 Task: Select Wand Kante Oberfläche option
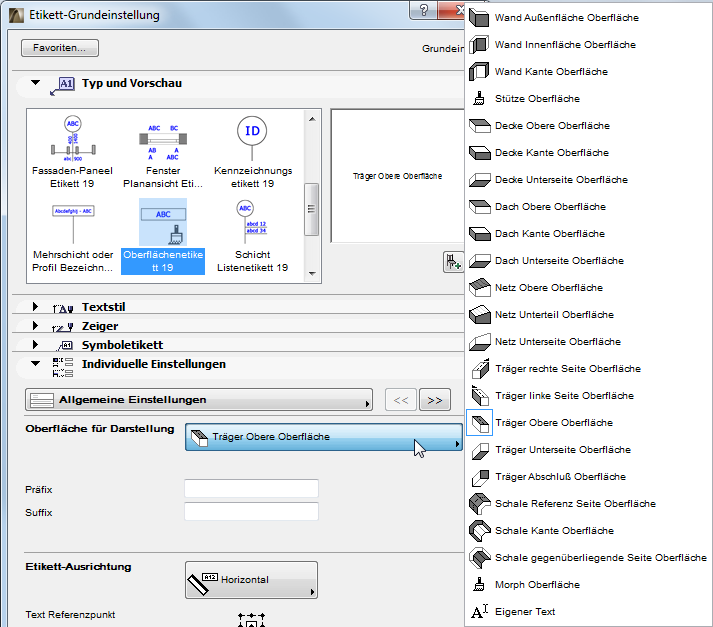588,71
